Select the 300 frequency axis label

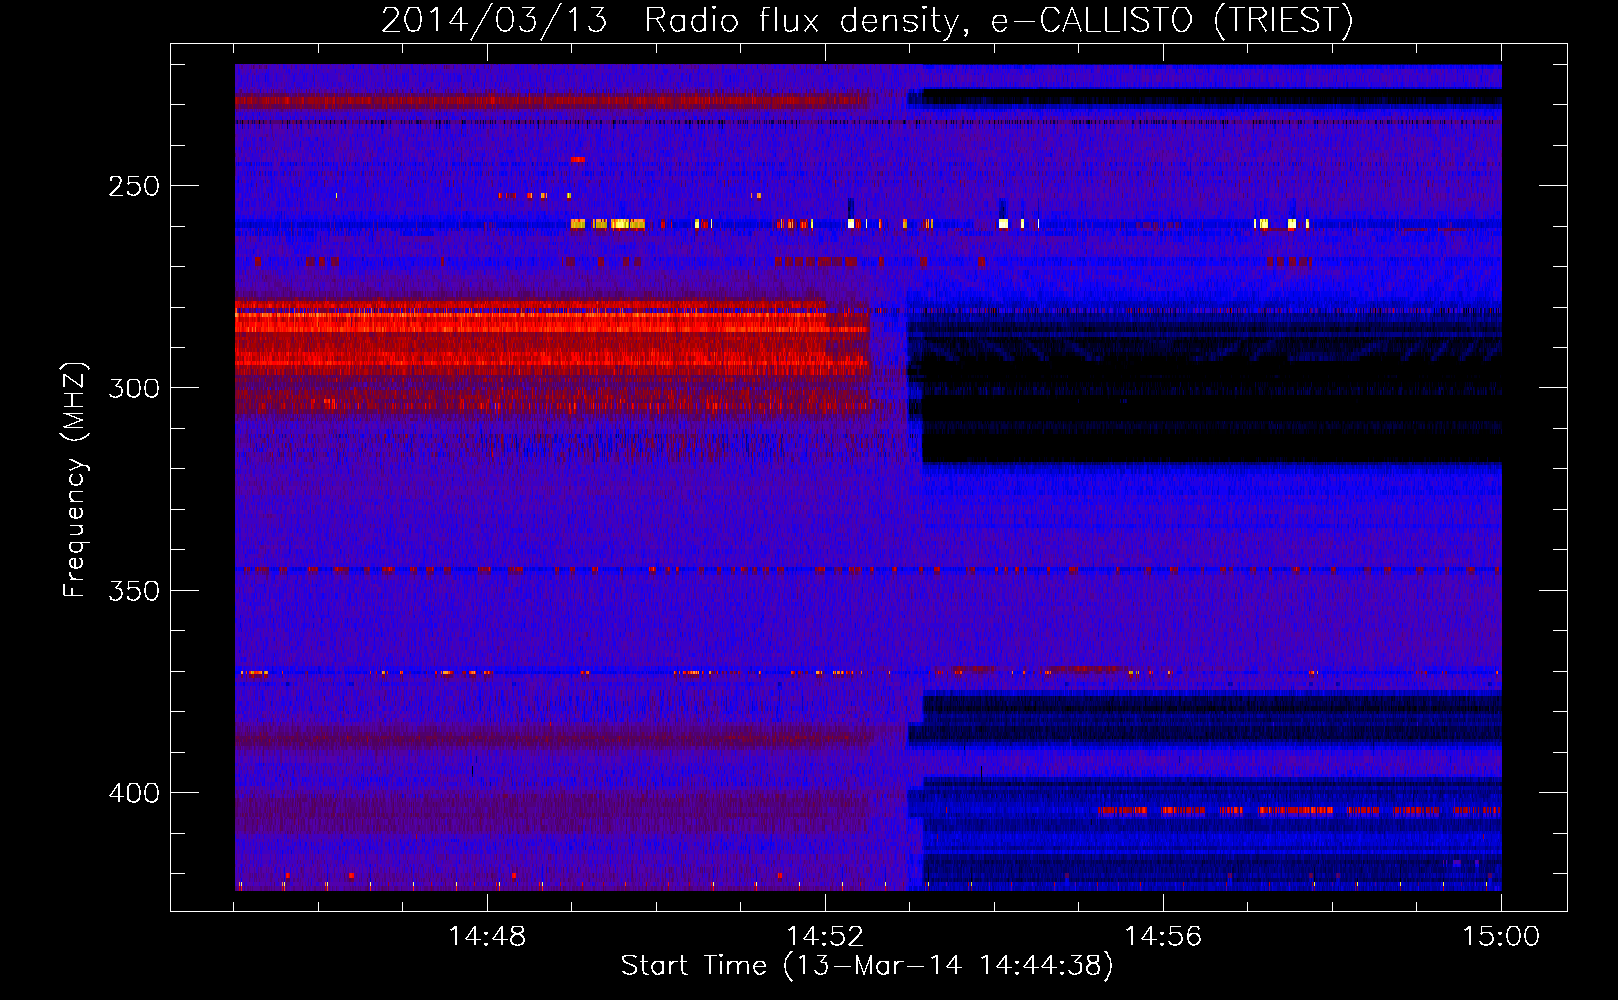click(134, 389)
